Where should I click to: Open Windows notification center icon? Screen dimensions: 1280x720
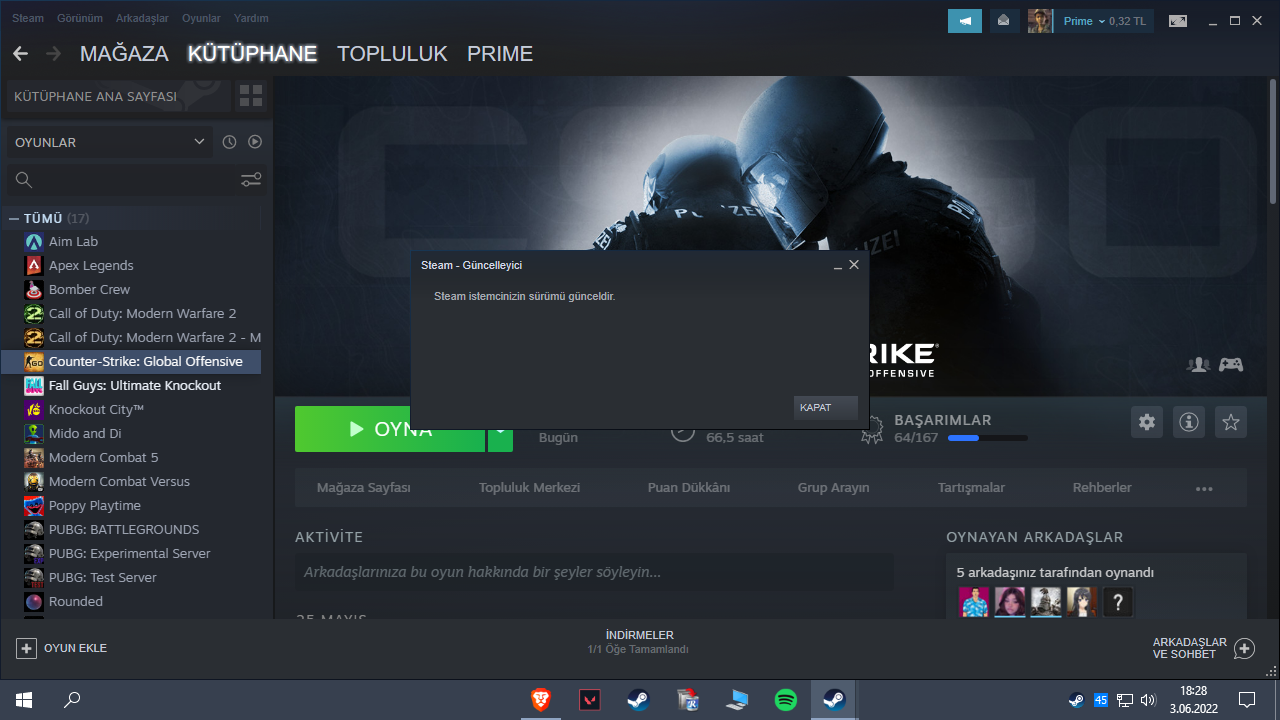tap(1247, 700)
